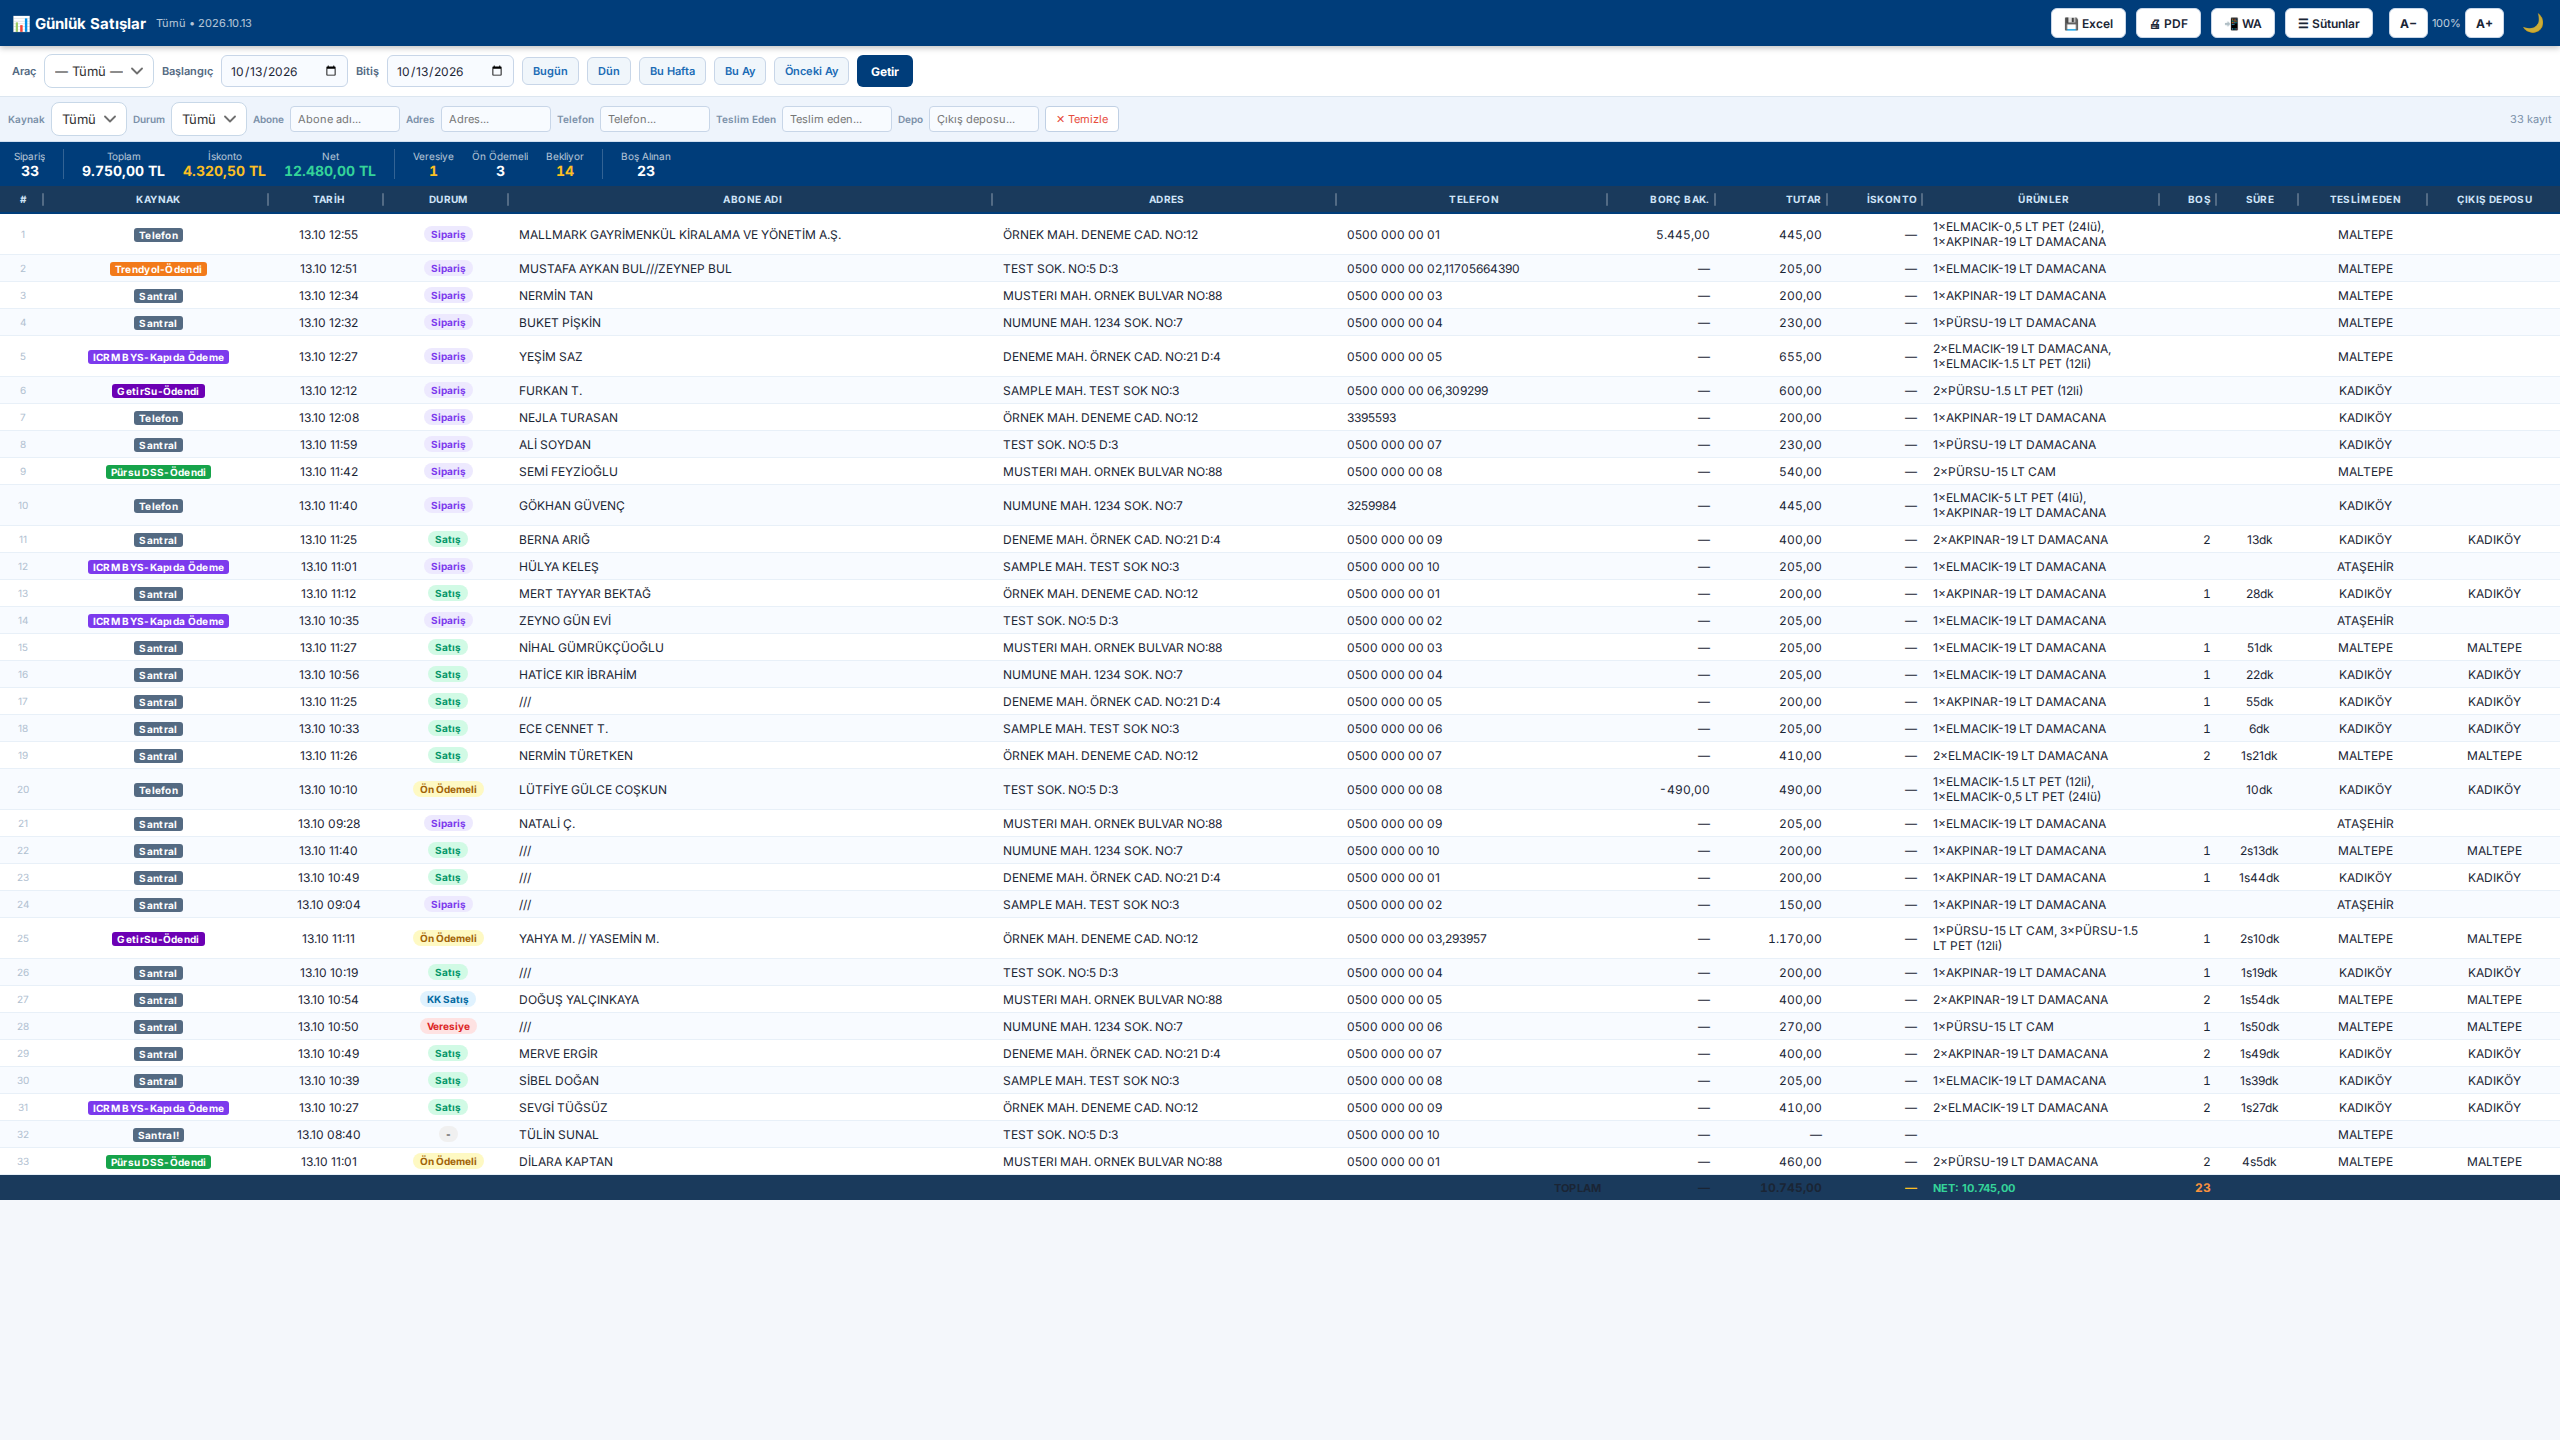Sort by the ABONE ADI column header

pos(752,199)
